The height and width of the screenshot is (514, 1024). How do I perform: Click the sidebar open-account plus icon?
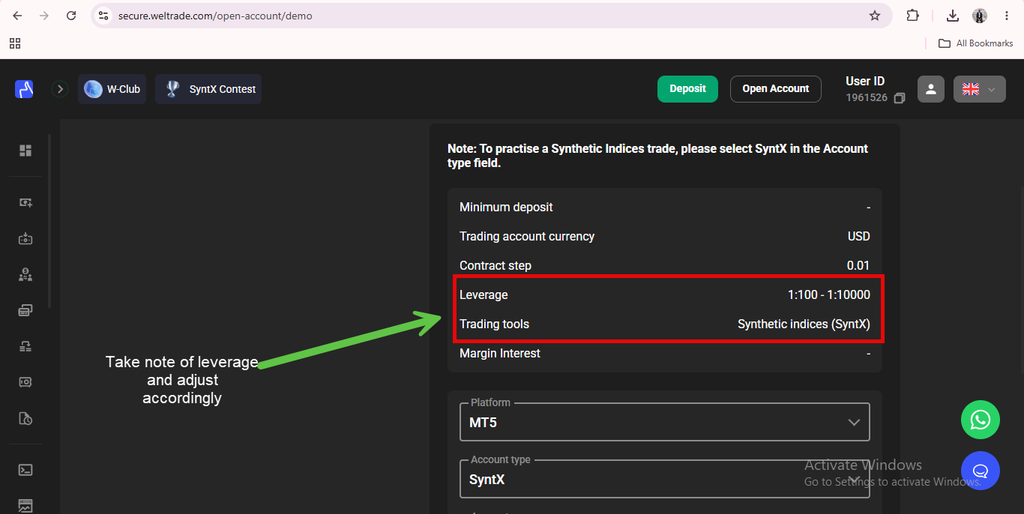click(x=25, y=202)
